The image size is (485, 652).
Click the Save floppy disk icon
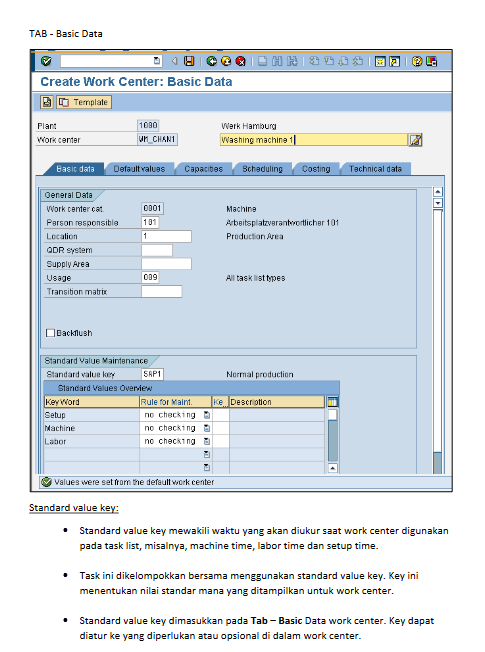coord(189,61)
